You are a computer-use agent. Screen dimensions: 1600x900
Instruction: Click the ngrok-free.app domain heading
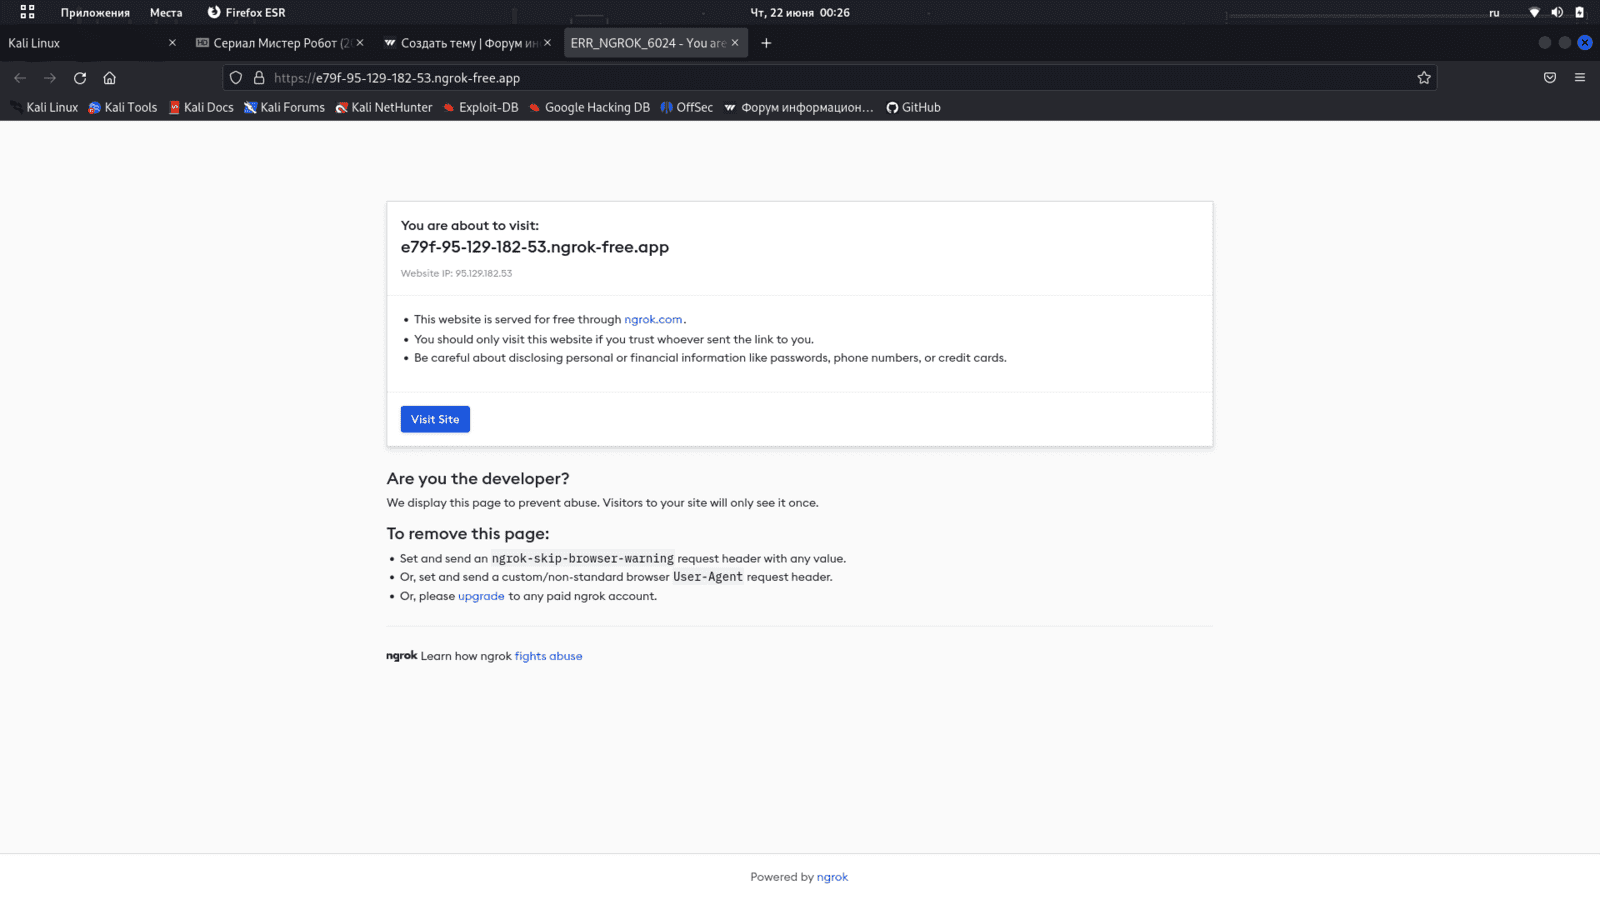[535, 247]
